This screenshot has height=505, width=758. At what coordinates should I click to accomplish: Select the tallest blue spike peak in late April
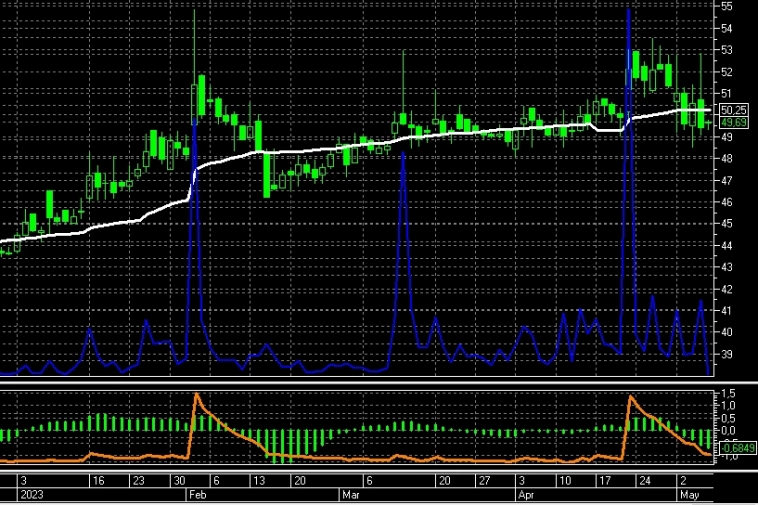627,10
